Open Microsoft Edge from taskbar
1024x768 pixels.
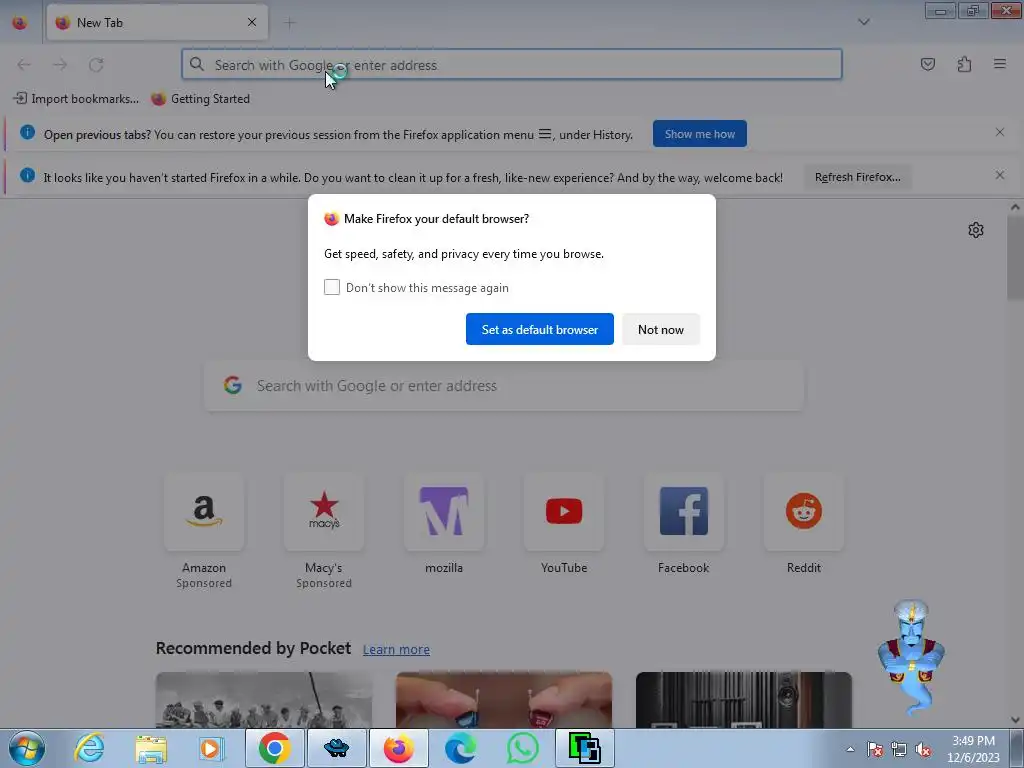tap(460, 748)
